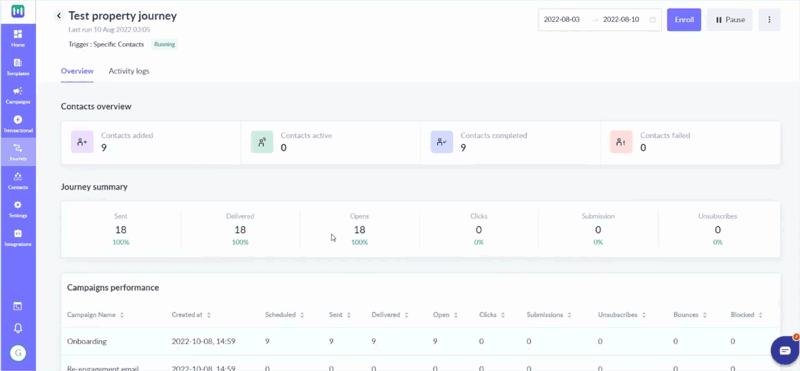Click Onboarding created date 2022-10-08, 14:59
Viewport: 800px width, 371px height.
point(204,341)
